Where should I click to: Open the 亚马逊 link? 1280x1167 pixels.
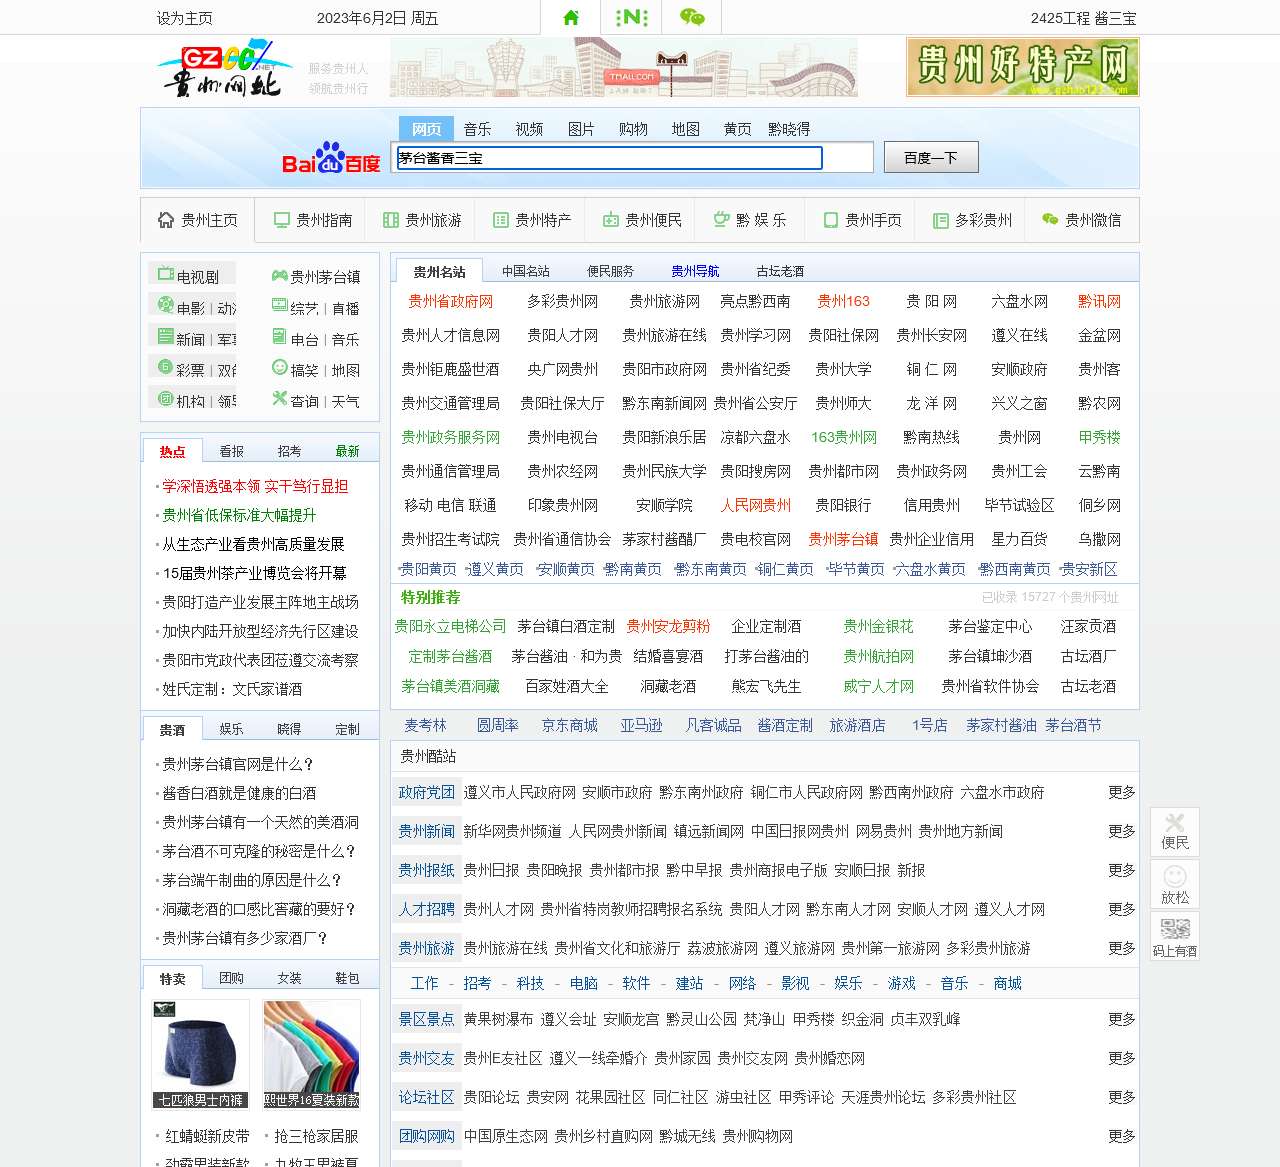point(641,725)
